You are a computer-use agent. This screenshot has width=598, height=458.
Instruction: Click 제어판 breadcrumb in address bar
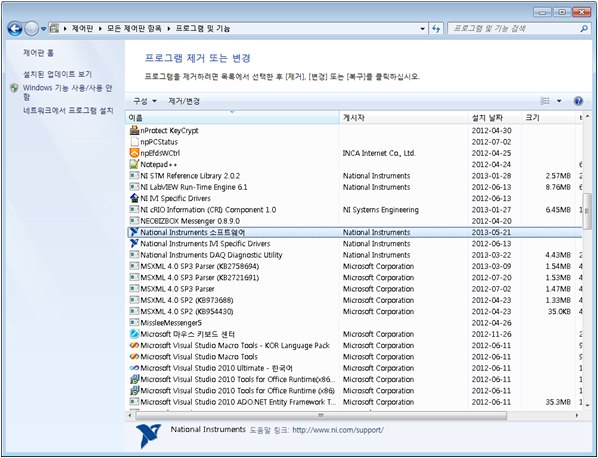pyautogui.click(x=82, y=29)
